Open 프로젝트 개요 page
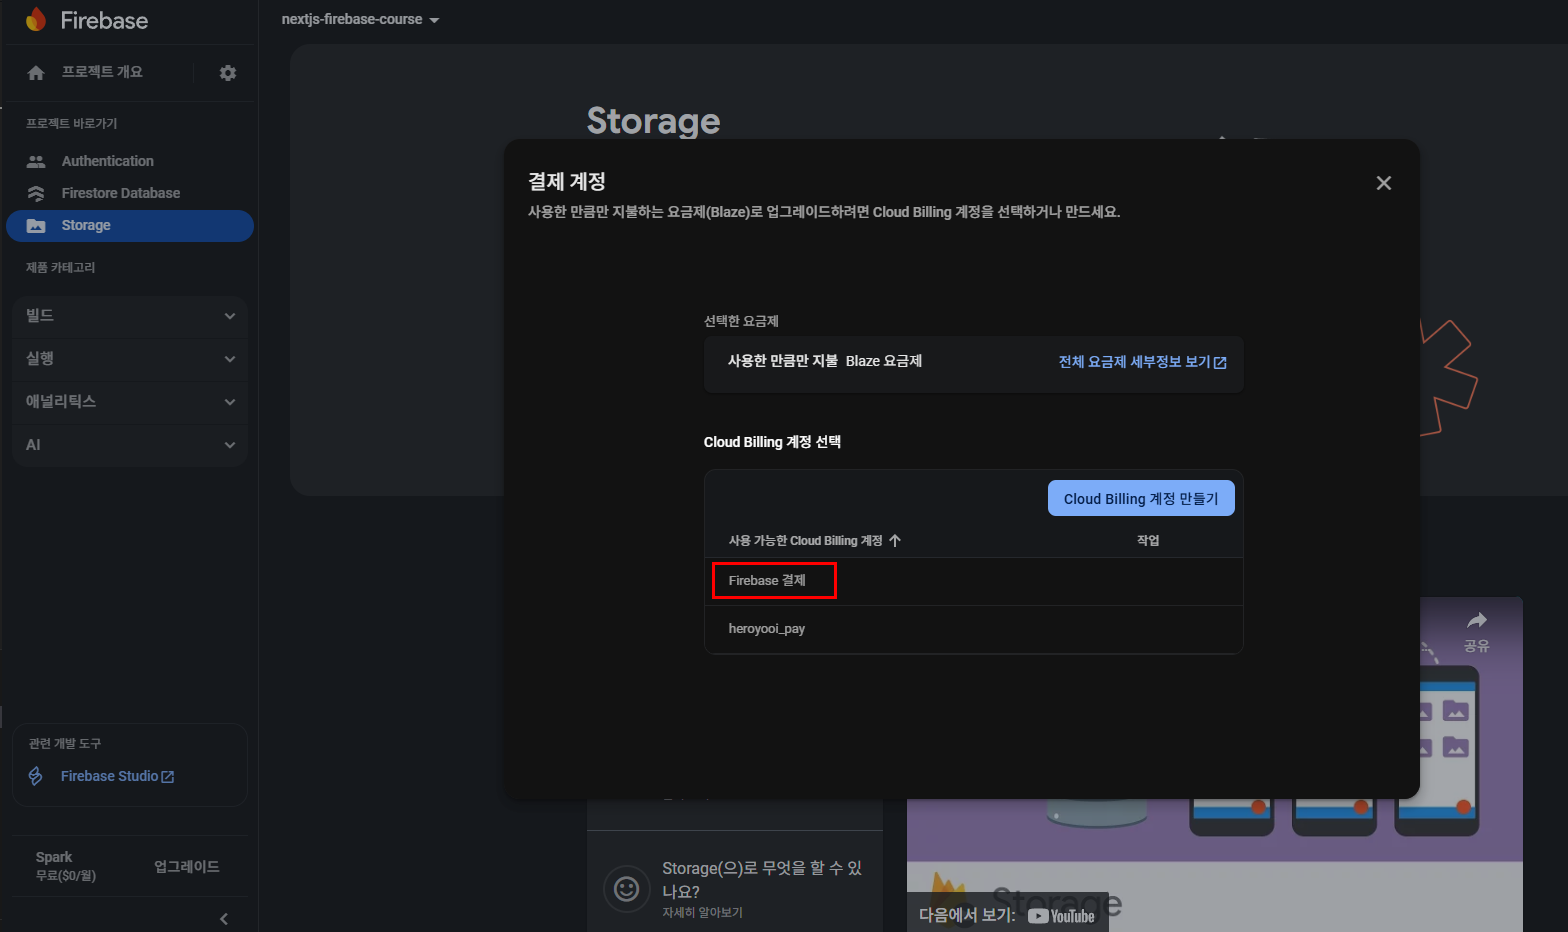Image resolution: width=1568 pixels, height=932 pixels. tap(102, 72)
